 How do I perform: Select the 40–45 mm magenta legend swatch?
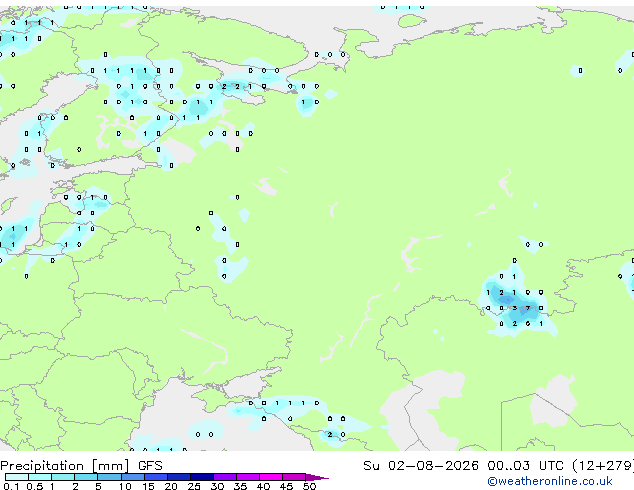tap(271, 477)
